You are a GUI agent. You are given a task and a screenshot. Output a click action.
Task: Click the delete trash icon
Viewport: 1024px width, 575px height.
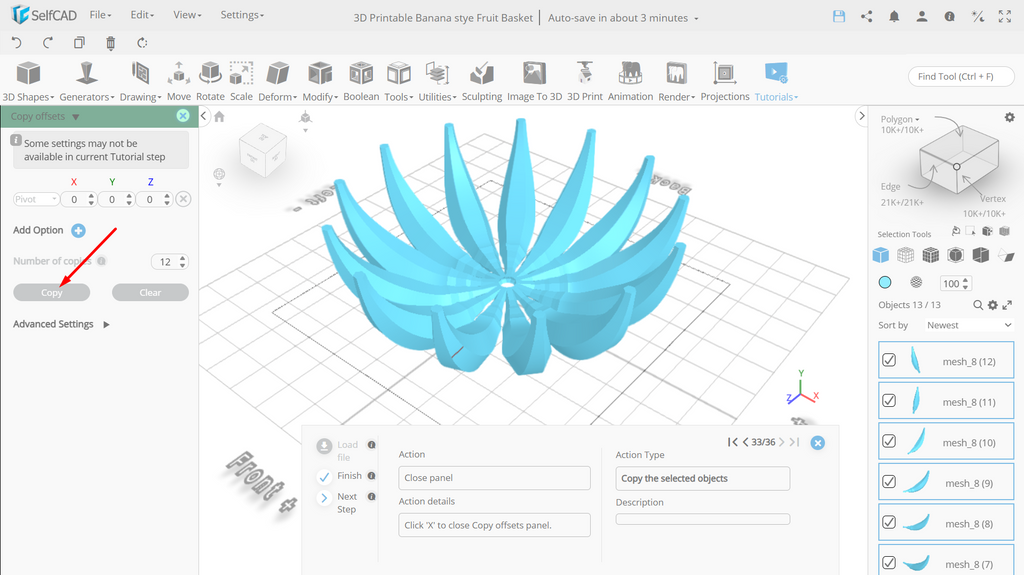coord(110,43)
